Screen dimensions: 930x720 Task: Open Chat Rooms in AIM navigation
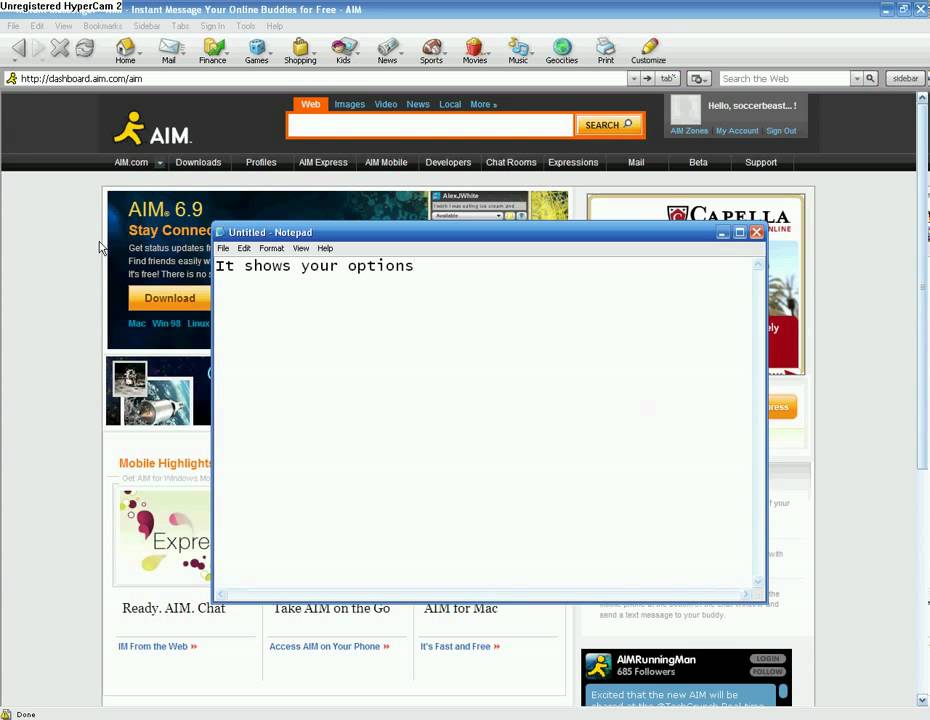(511, 163)
